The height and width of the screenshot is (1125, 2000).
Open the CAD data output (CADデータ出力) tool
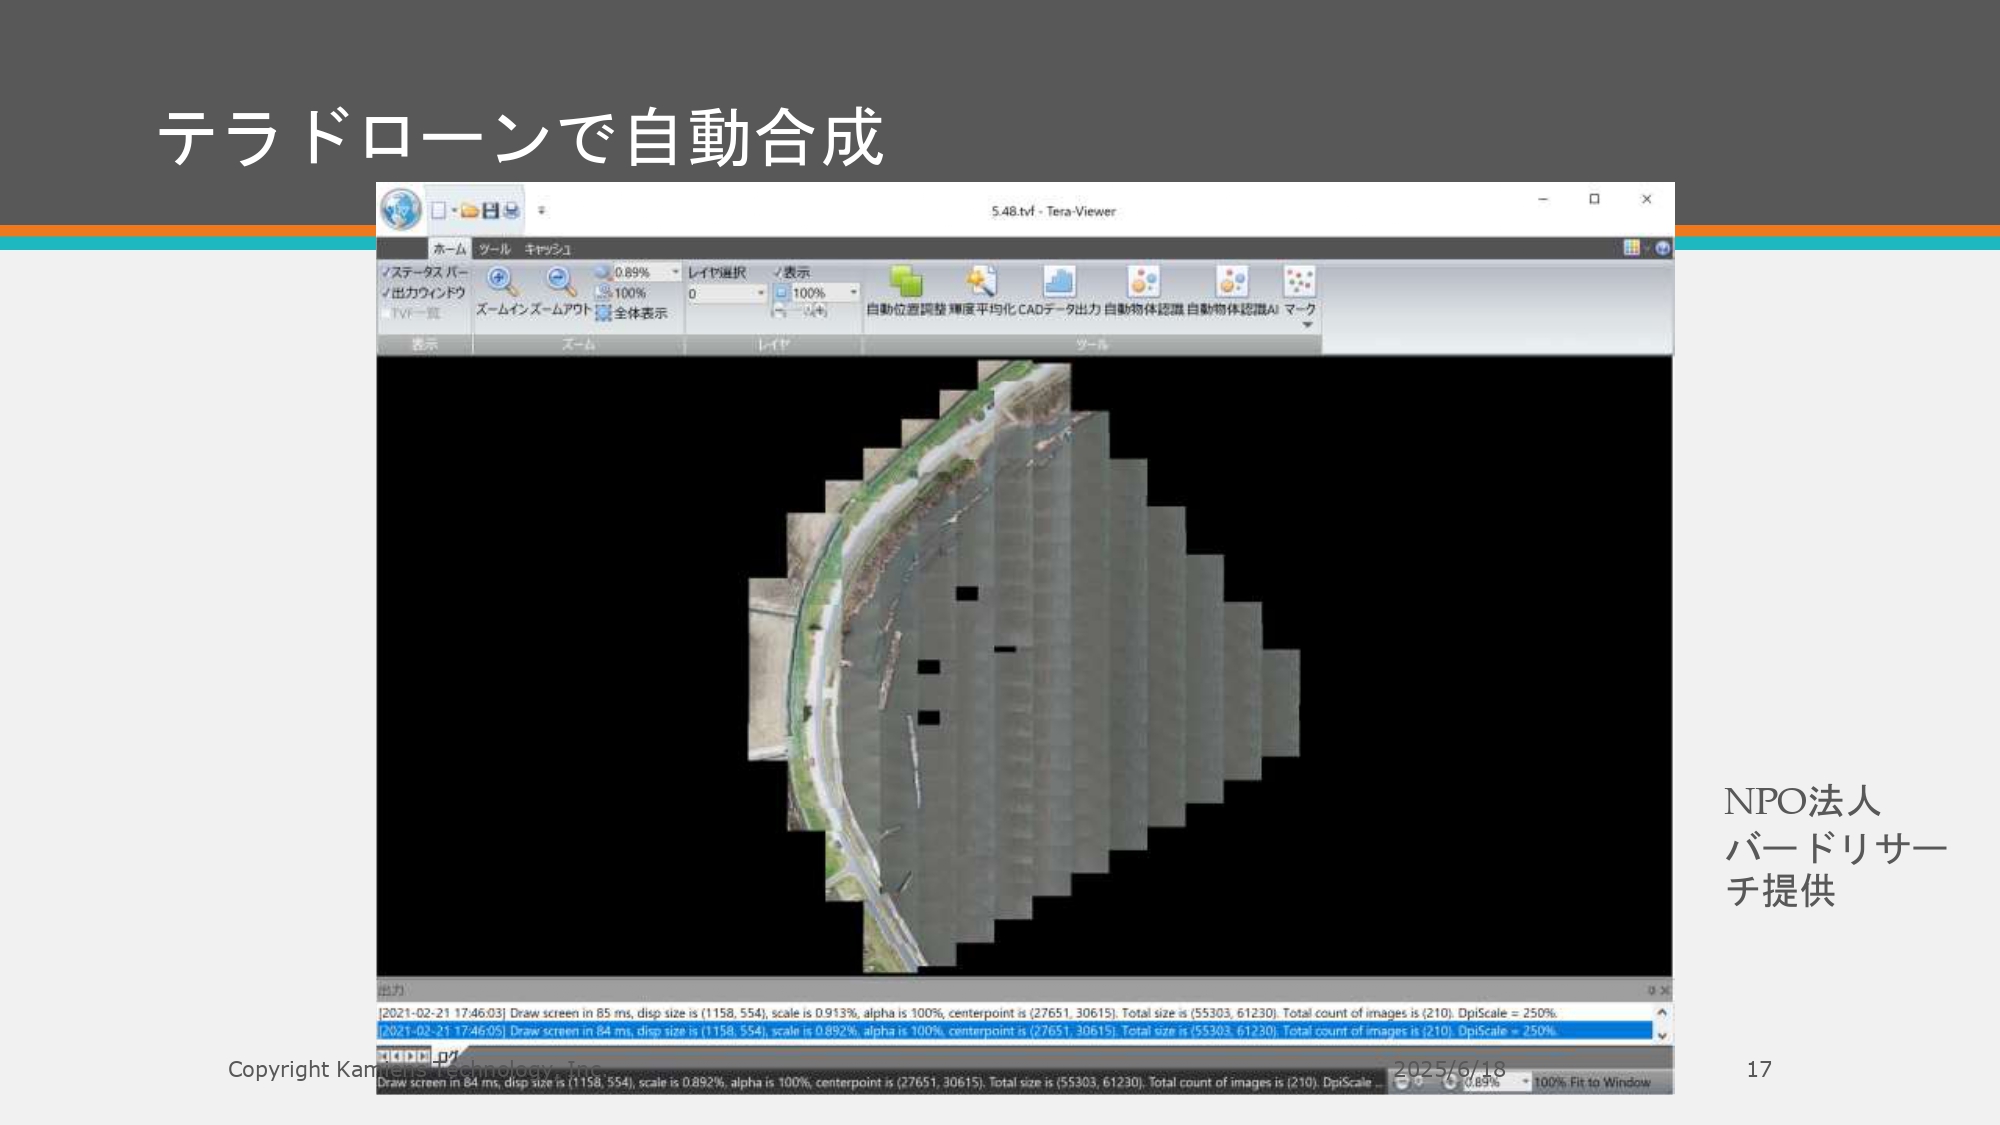point(1059,283)
